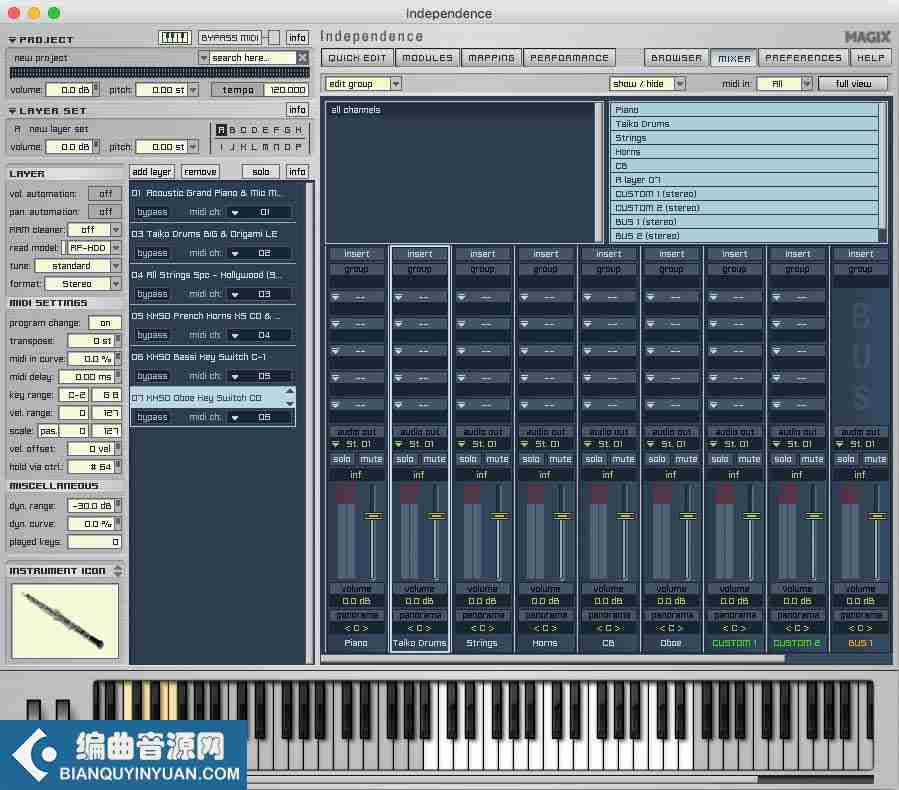
Task: Mute the Piano mixer channel
Action: pyautogui.click(x=371, y=459)
